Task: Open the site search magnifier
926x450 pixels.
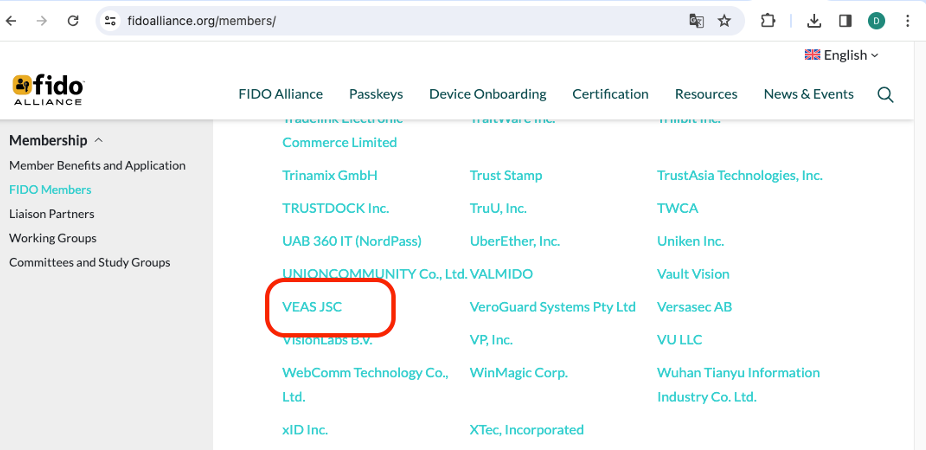Action: 885,94
